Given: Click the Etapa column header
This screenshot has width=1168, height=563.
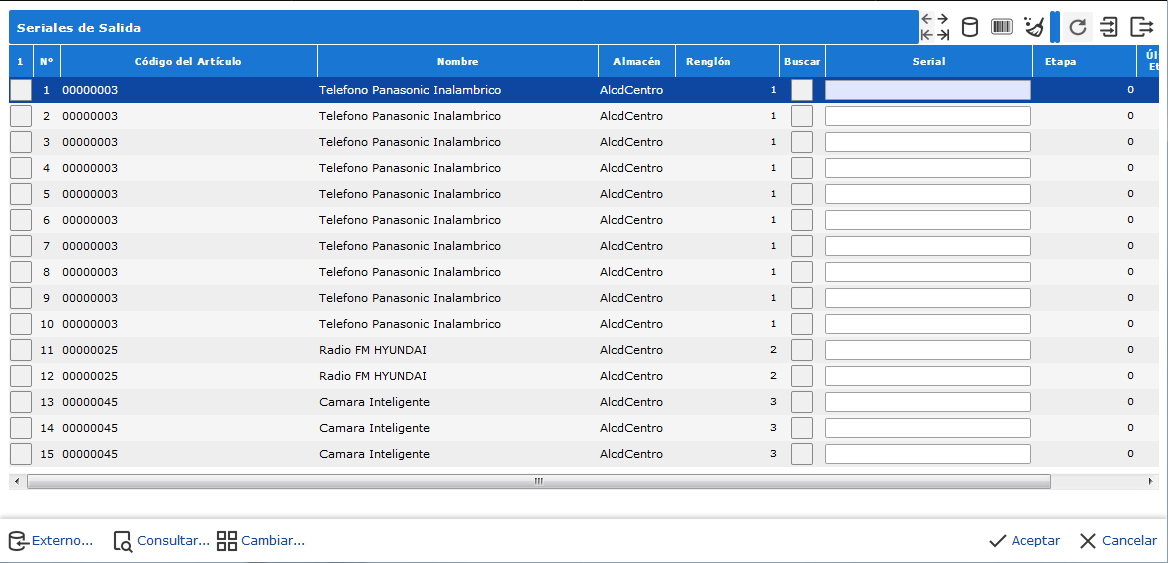Looking at the screenshot, I should [1084, 61].
